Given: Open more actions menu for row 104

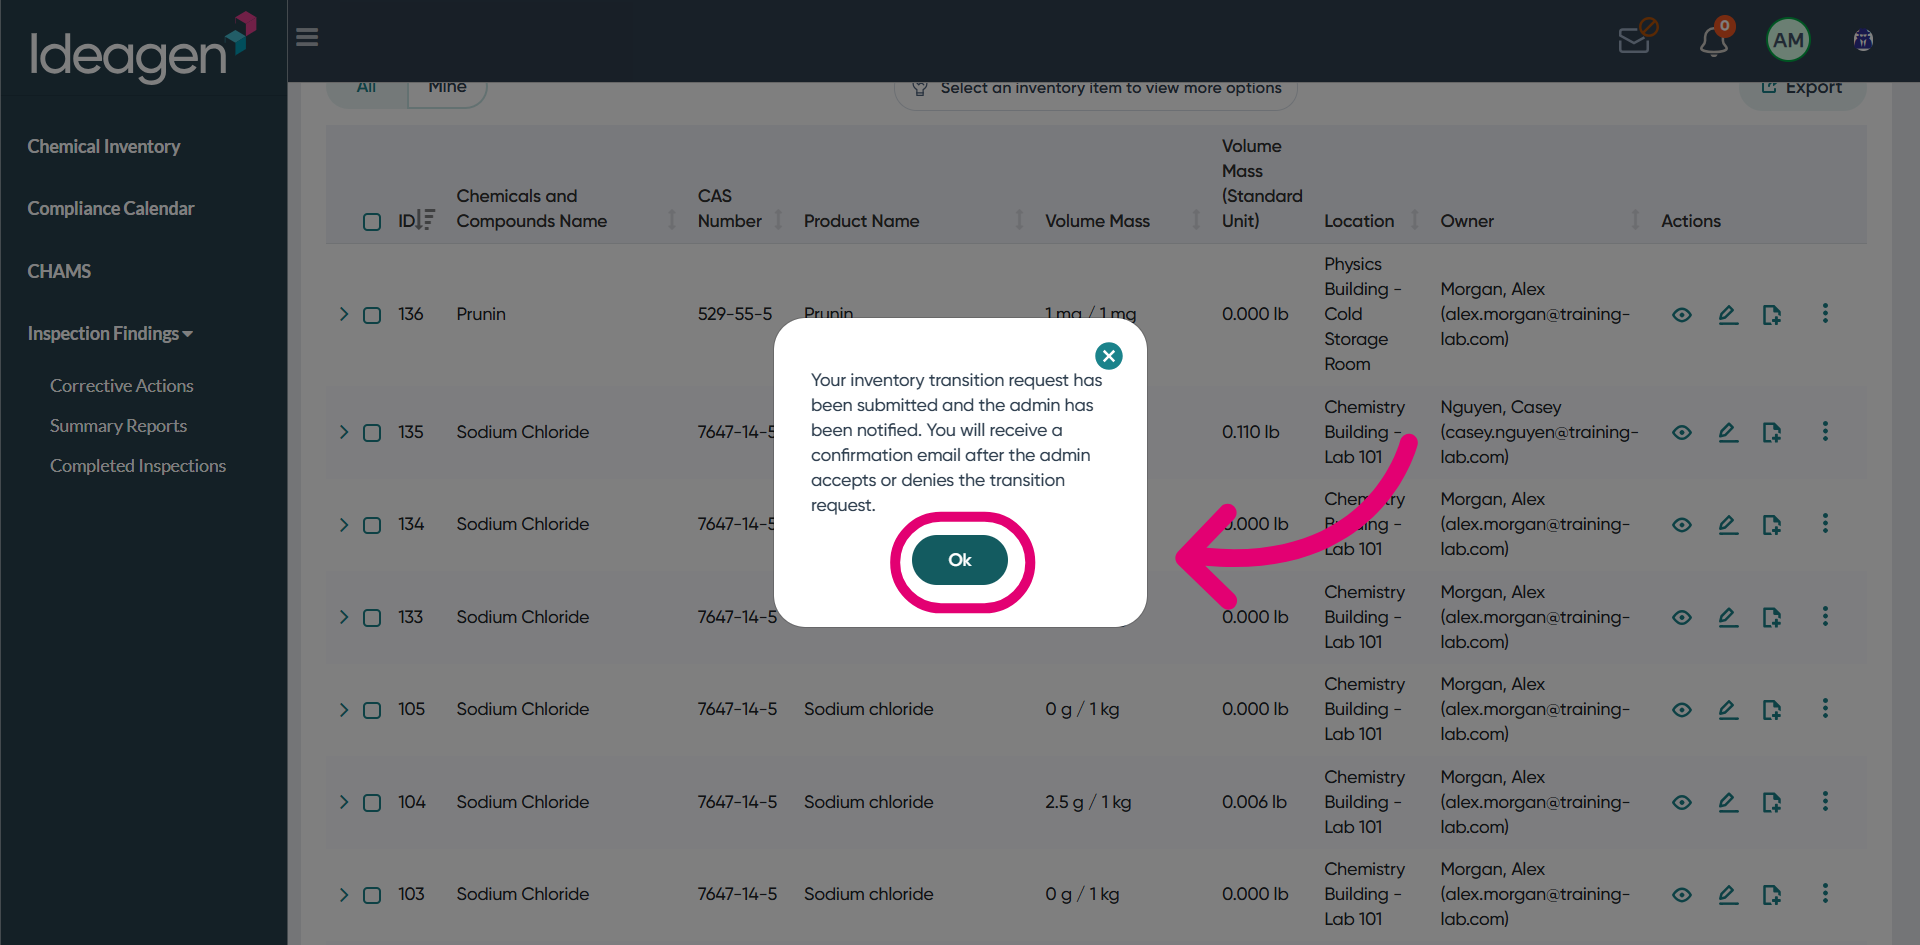Looking at the screenshot, I should (x=1825, y=801).
